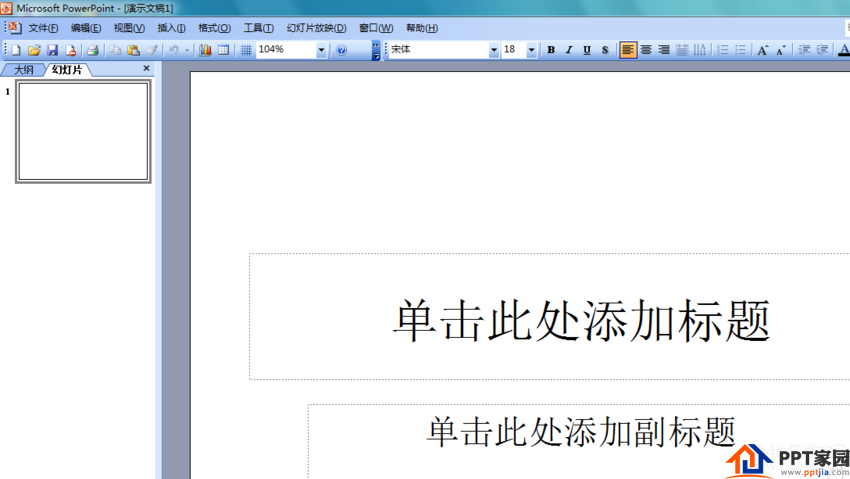
Task: Click the 104% zoom field
Action: [286, 50]
